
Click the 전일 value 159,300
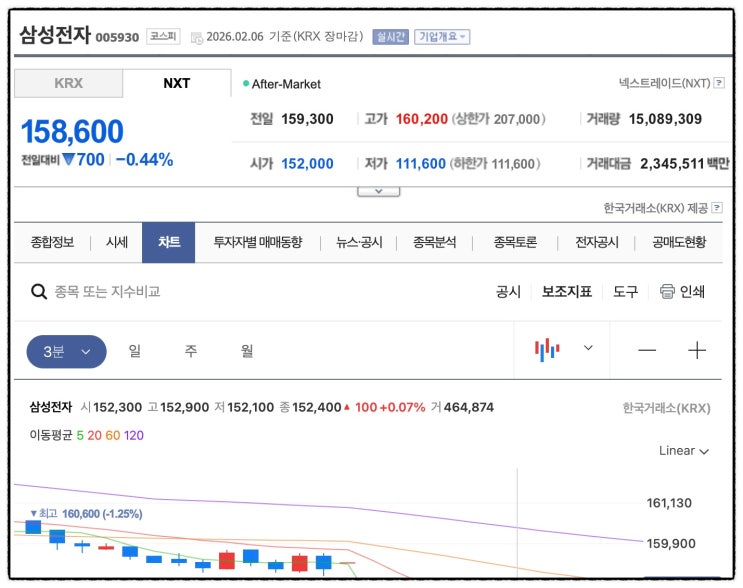(x=308, y=119)
